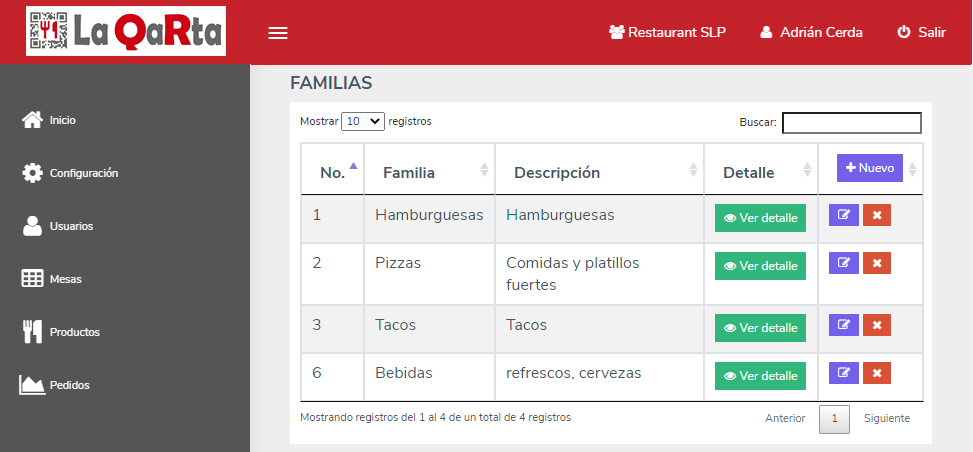The image size is (973, 452).
Task: View details for the Pizzas family
Action: coord(760,266)
